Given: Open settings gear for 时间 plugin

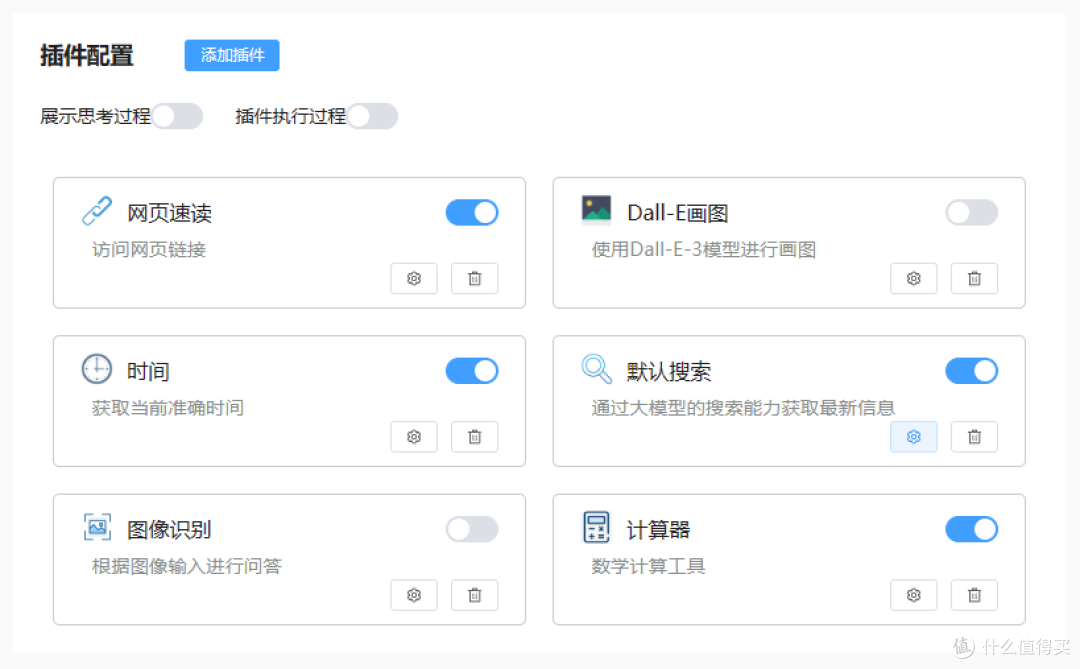Looking at the screenshot, I should click(414, 437).
